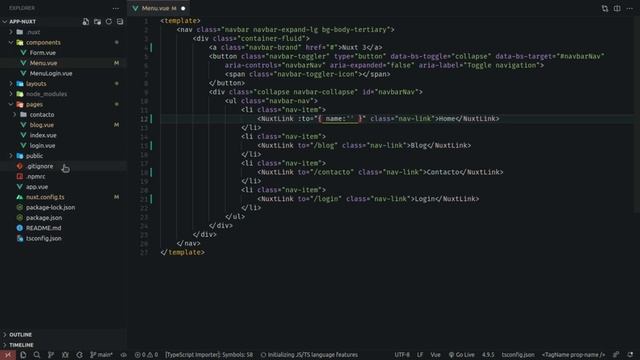Click the git icon next to .gitignore
640x360 pixels.
coord(20,166)
